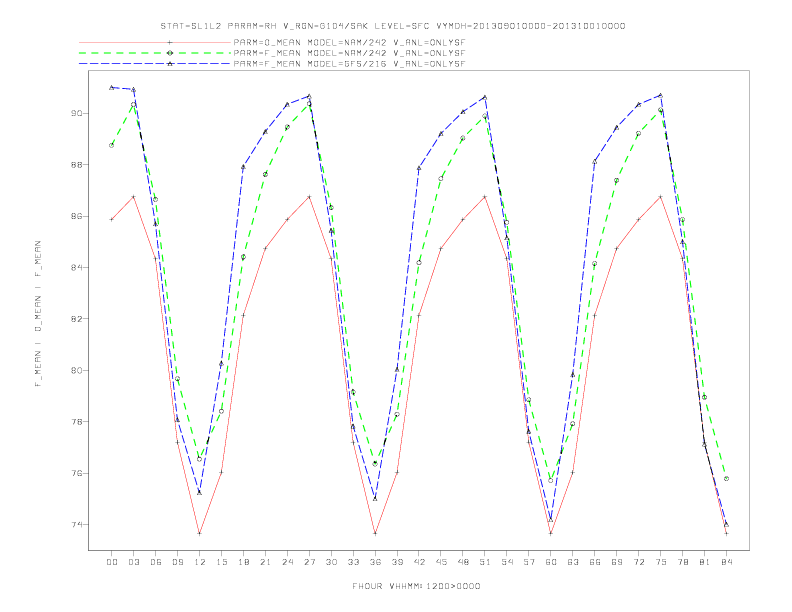
Task: Click the y-axis tick value 74
Action: (77, 525)
